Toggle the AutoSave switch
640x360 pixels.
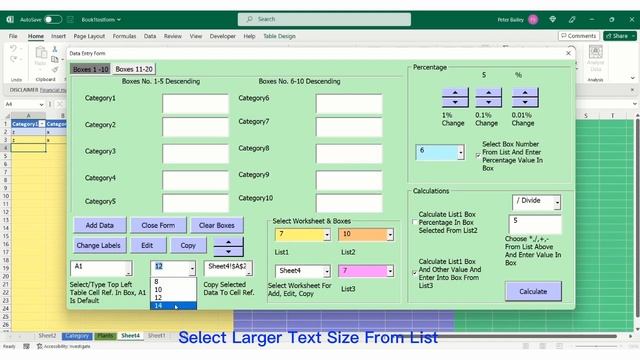click(x=53, y=19)
